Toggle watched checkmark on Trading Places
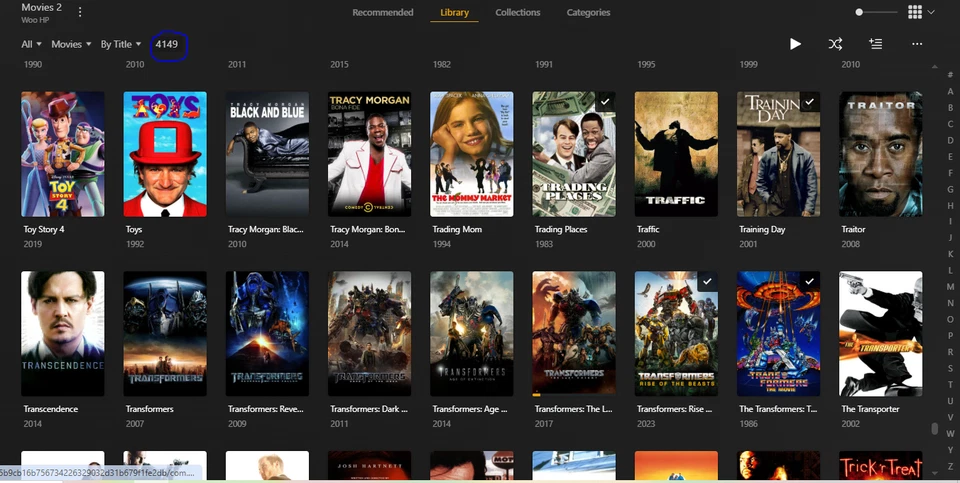Image resolution: width=960 pixels, height=483 pixels. (x=605, y=102)
